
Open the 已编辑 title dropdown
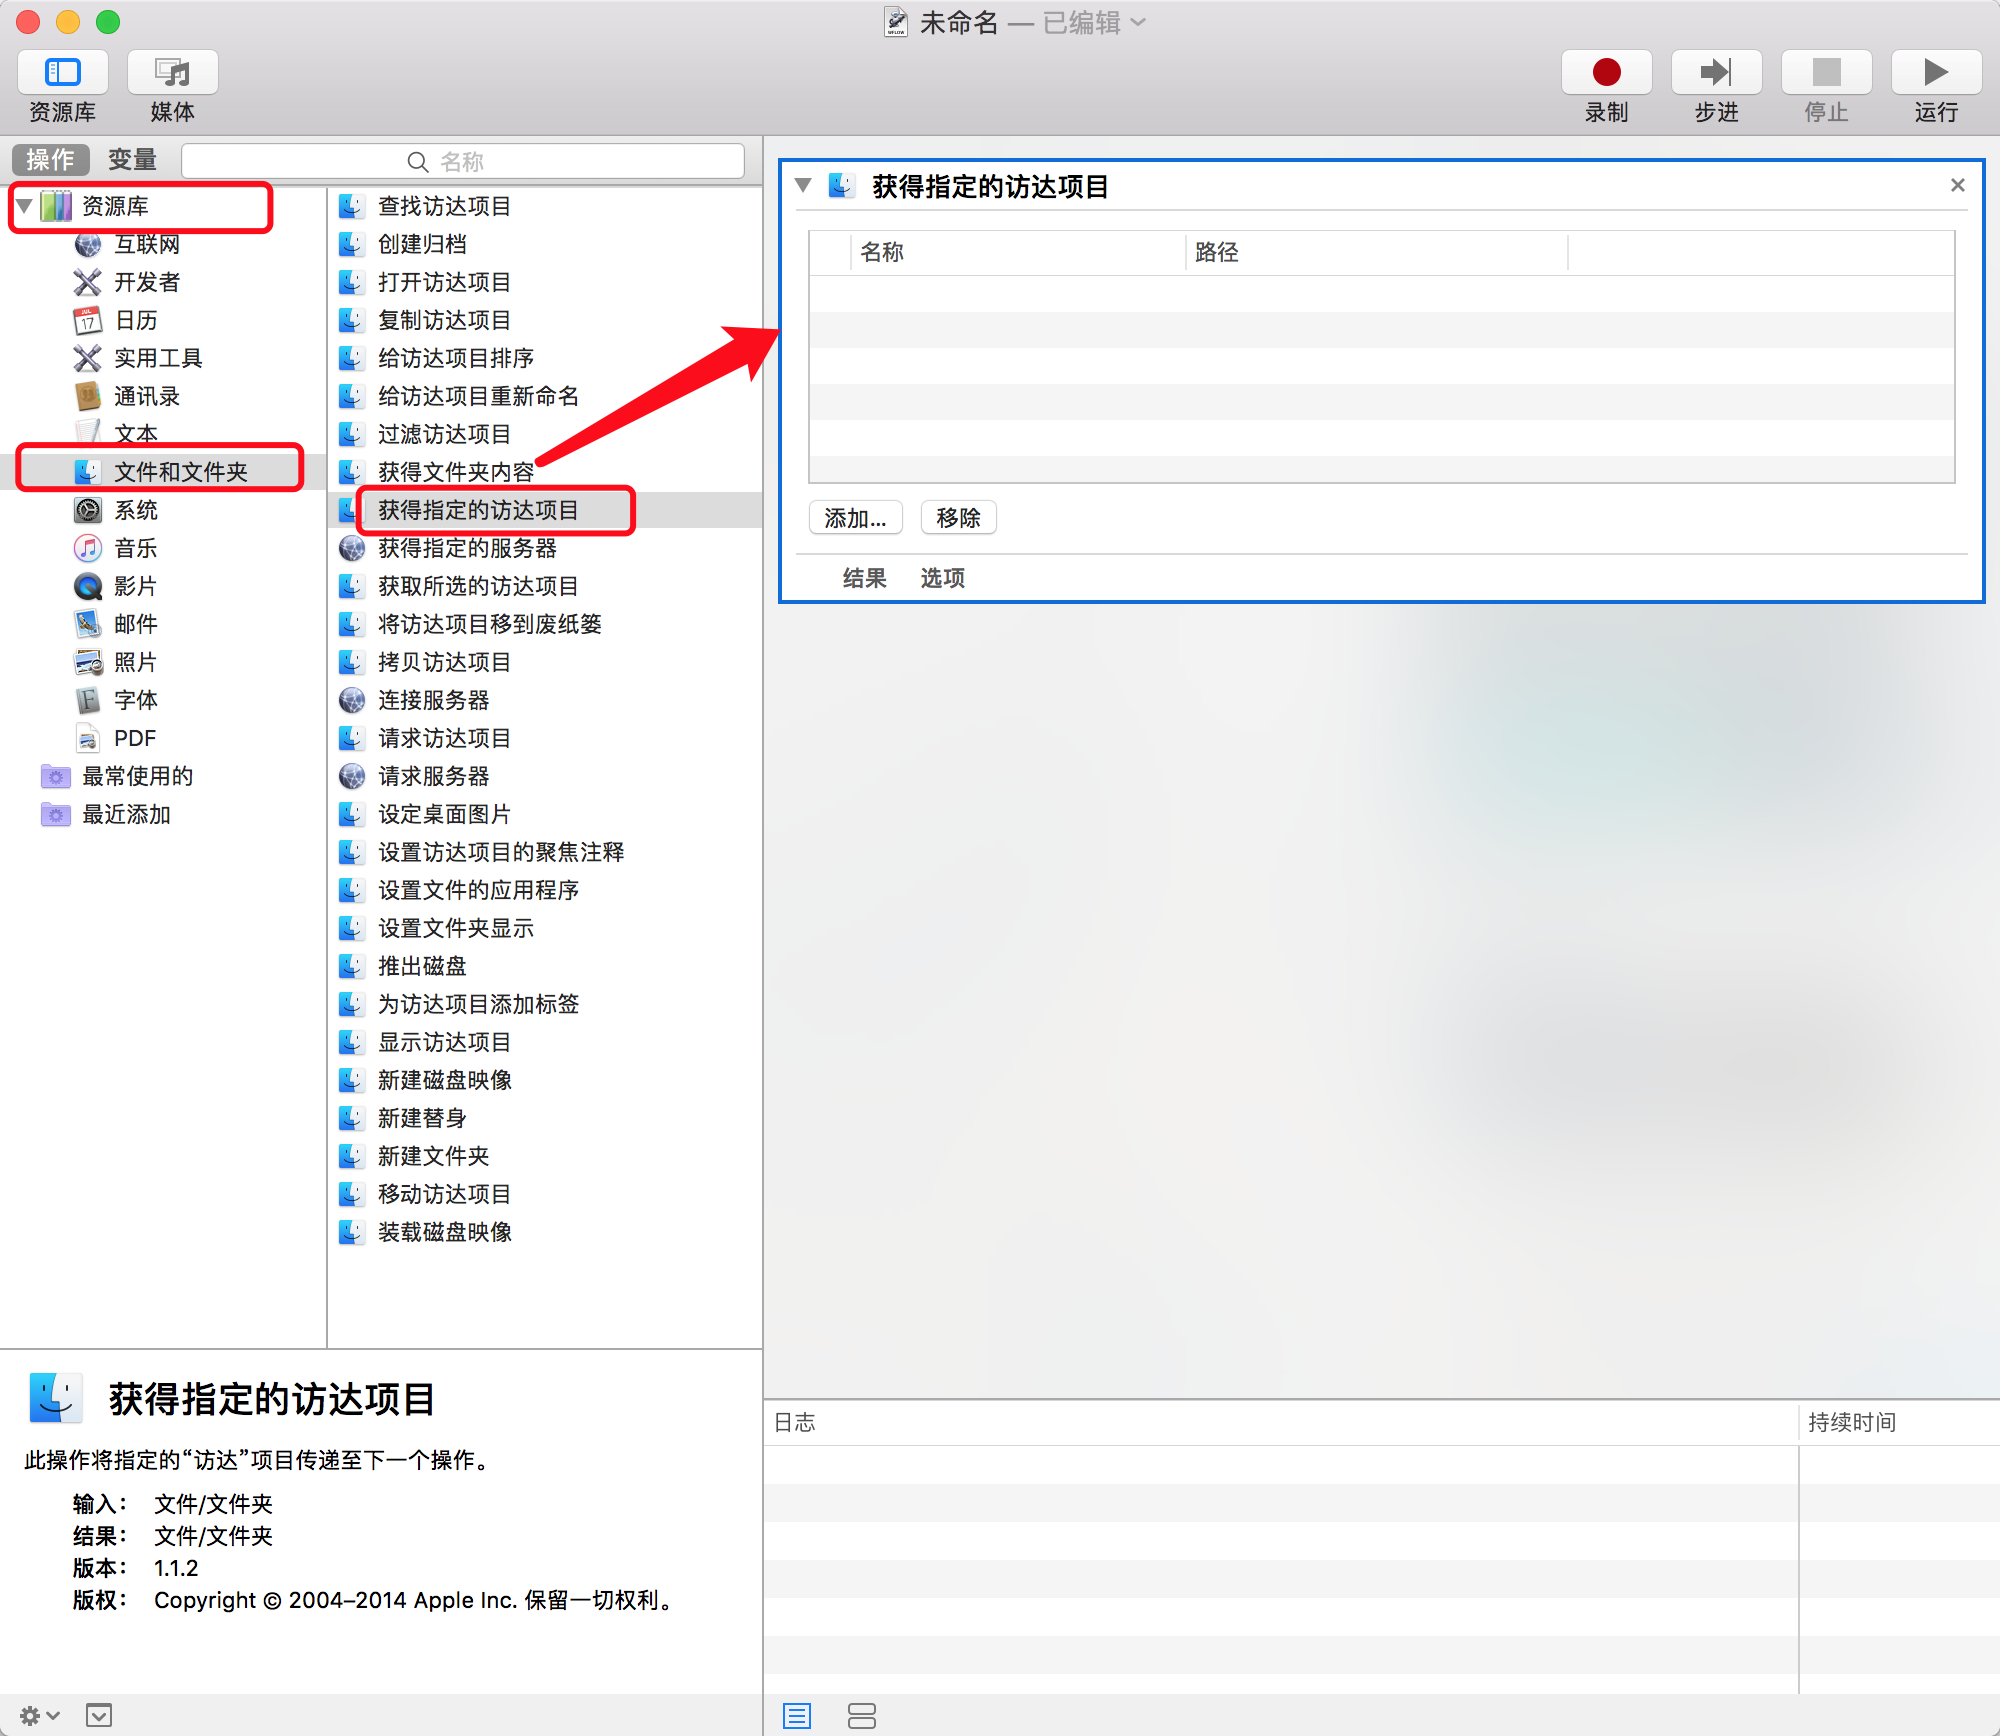tap(1094, 22)
